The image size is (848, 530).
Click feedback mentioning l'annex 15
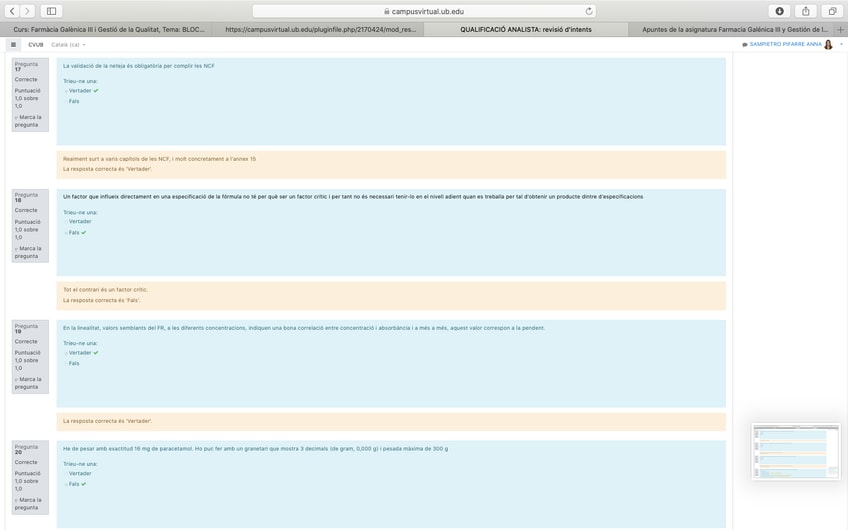pos(159,159)
